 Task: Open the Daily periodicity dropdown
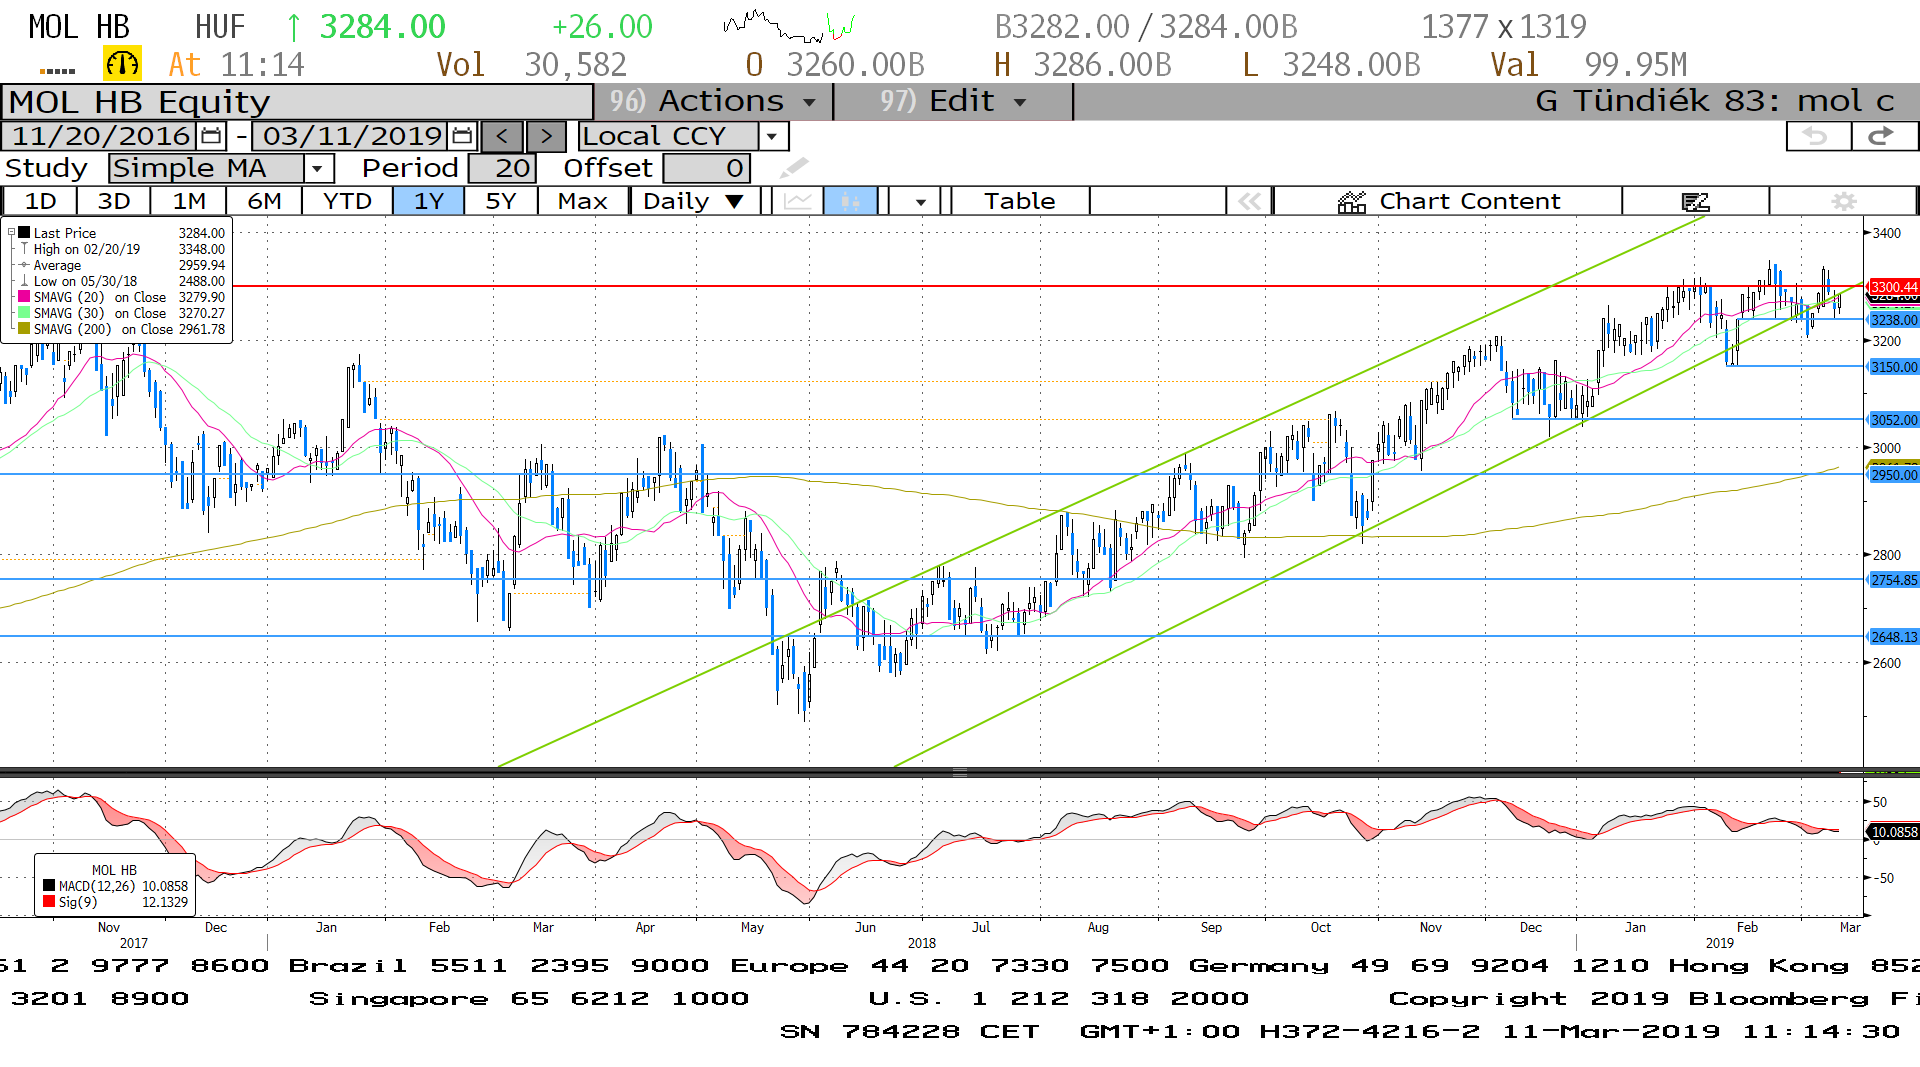coord(694,201)
